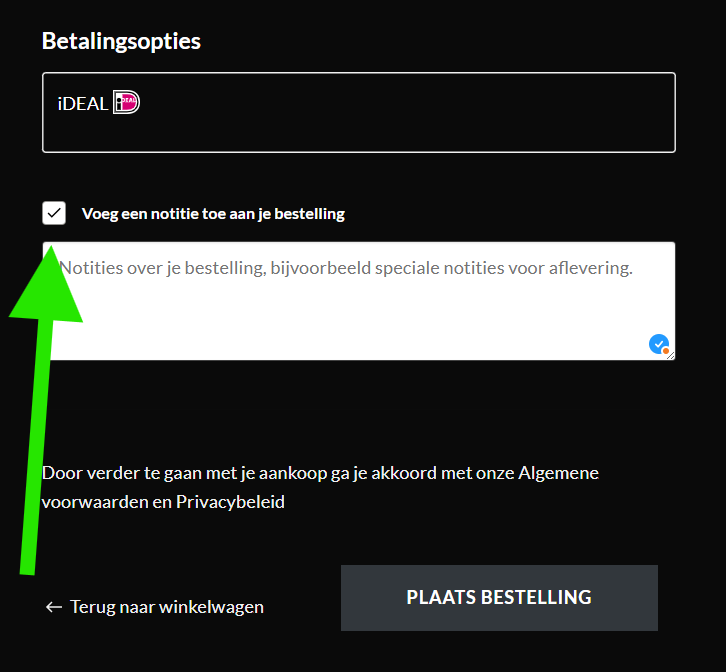The width and height of the screenshot is (726, 672).
Task: Open the Privacybeleid link
Action: pos(230,502)
